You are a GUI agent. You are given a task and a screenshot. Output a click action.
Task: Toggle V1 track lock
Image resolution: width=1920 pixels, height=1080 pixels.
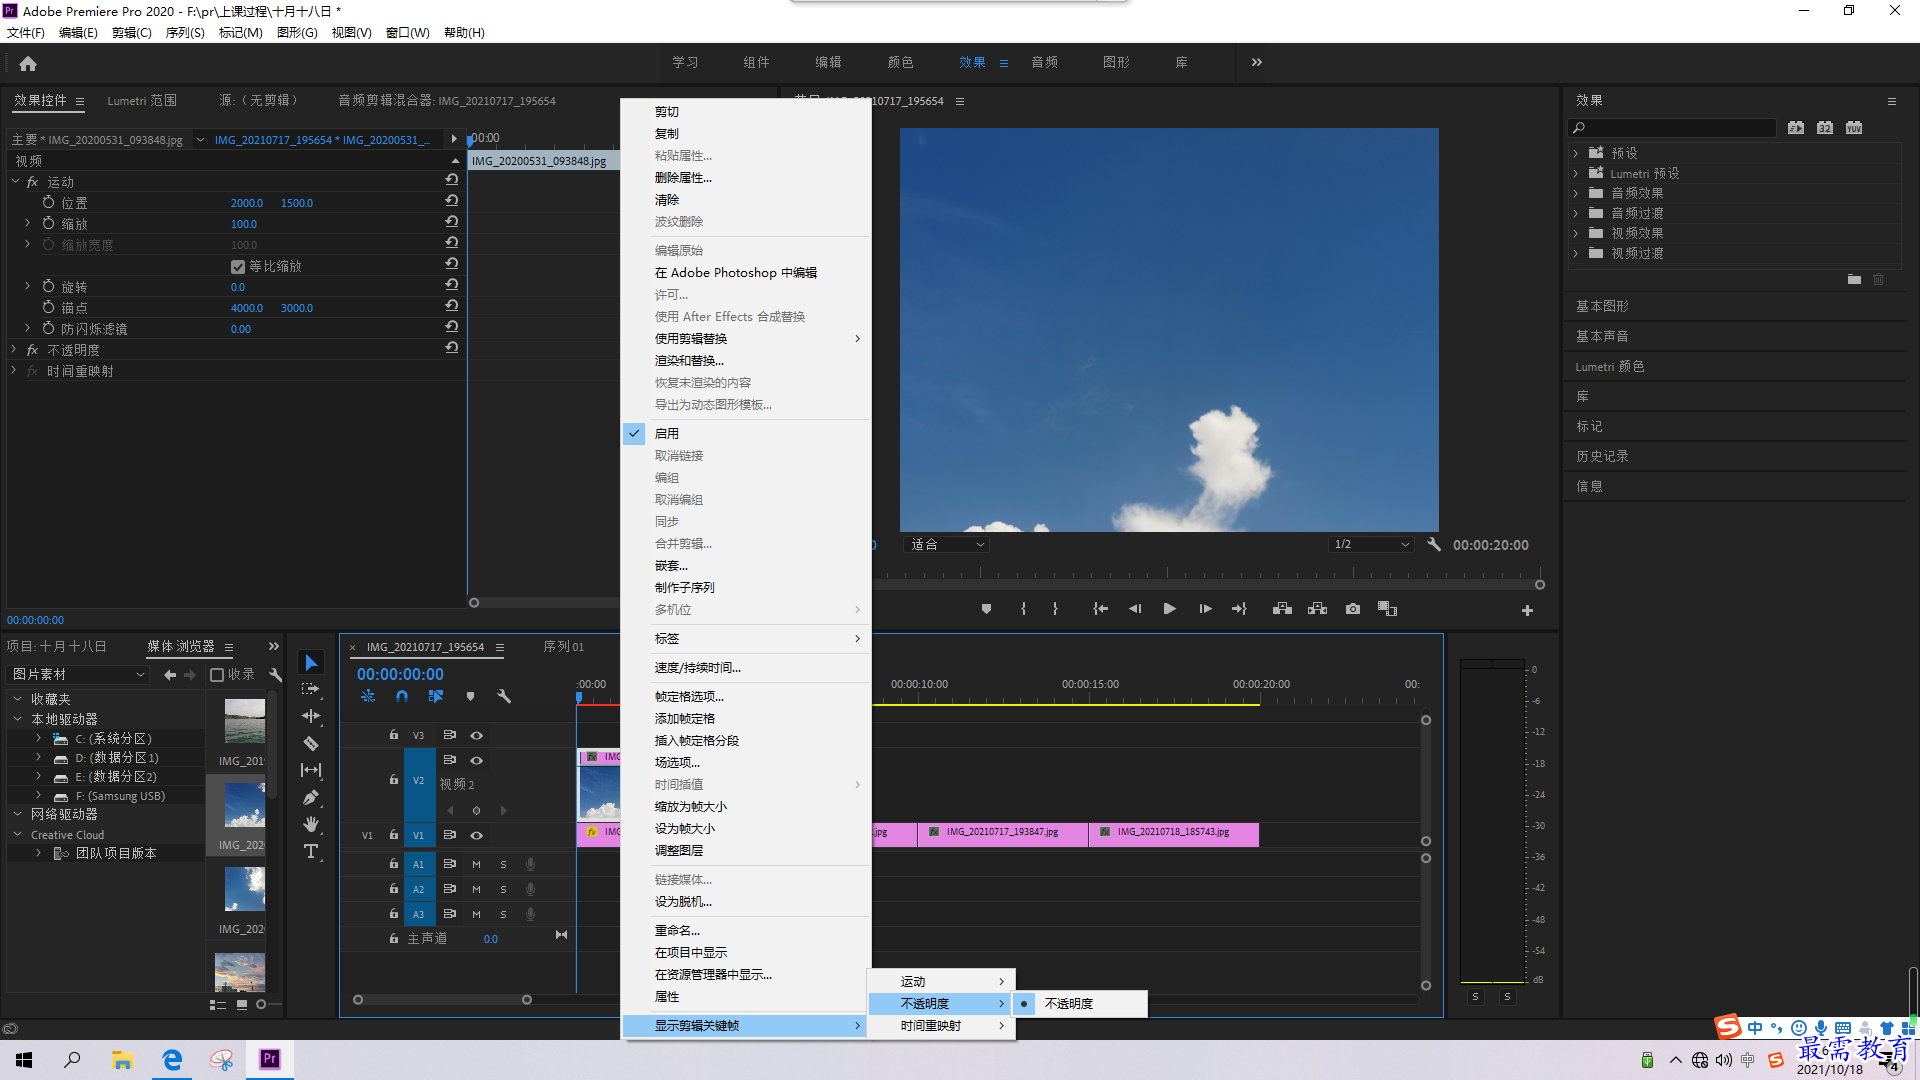coord(394,835)
